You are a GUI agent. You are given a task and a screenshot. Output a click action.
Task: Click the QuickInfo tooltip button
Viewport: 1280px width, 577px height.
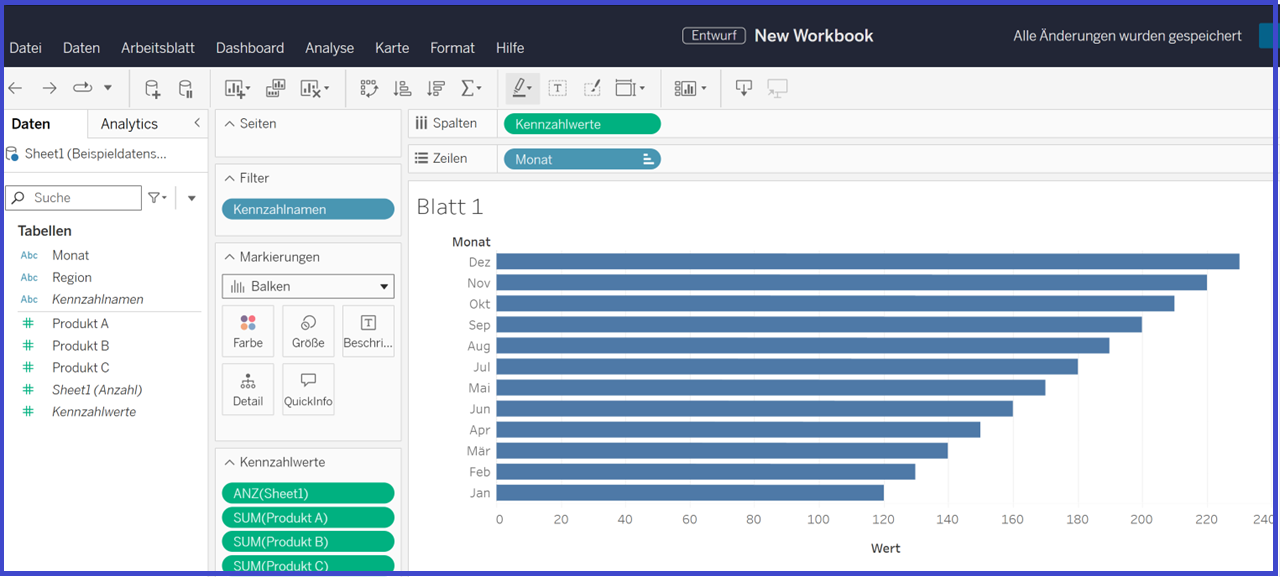tap(308, 390)
